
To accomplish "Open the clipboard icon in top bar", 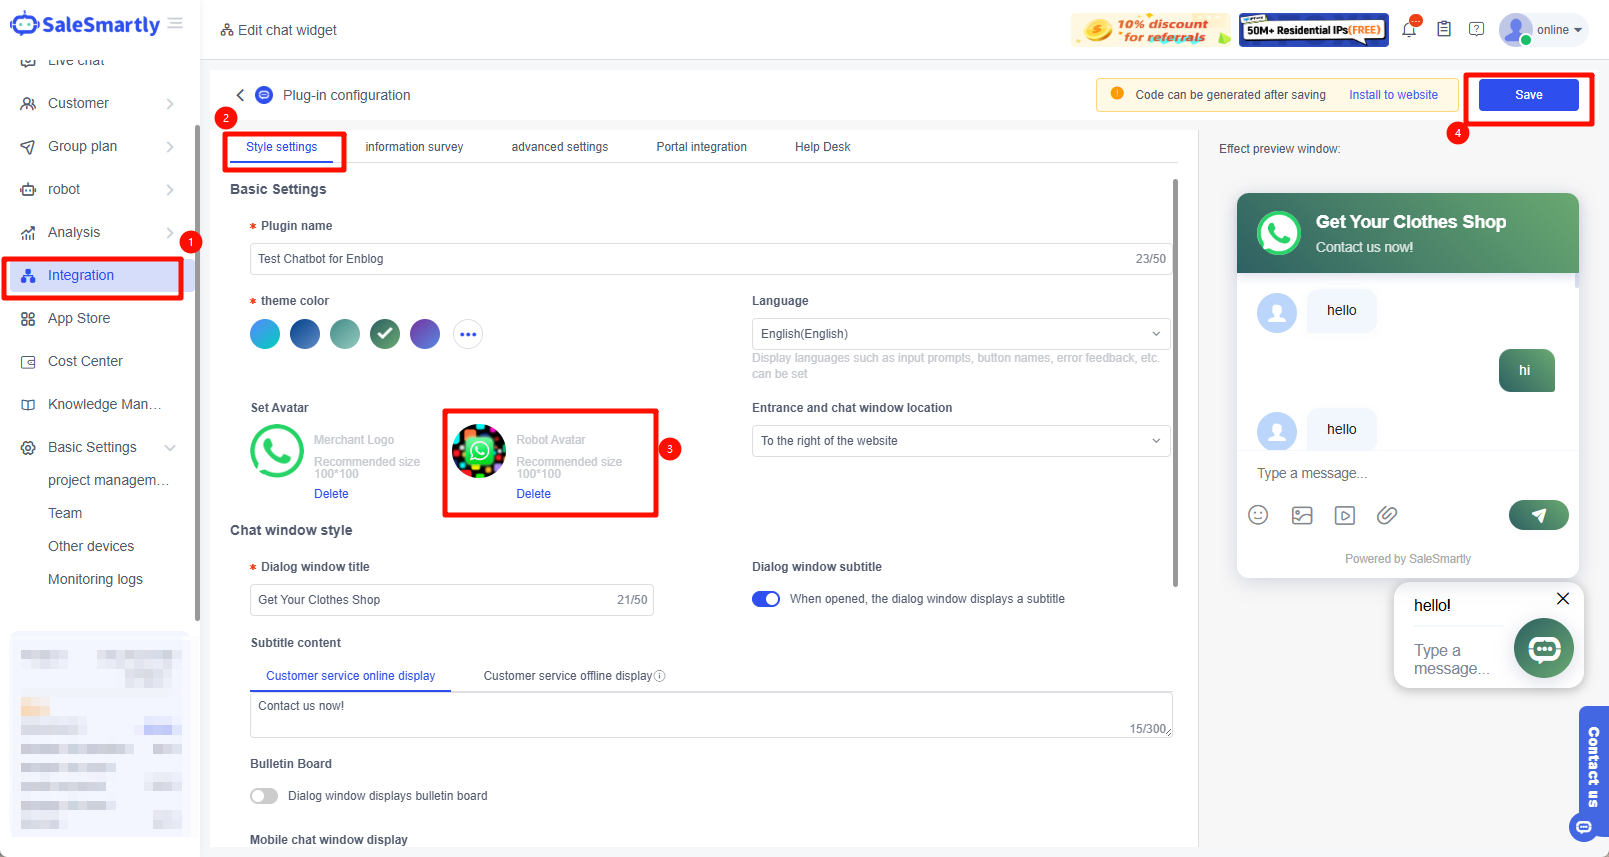I will tap(1443, 30).
